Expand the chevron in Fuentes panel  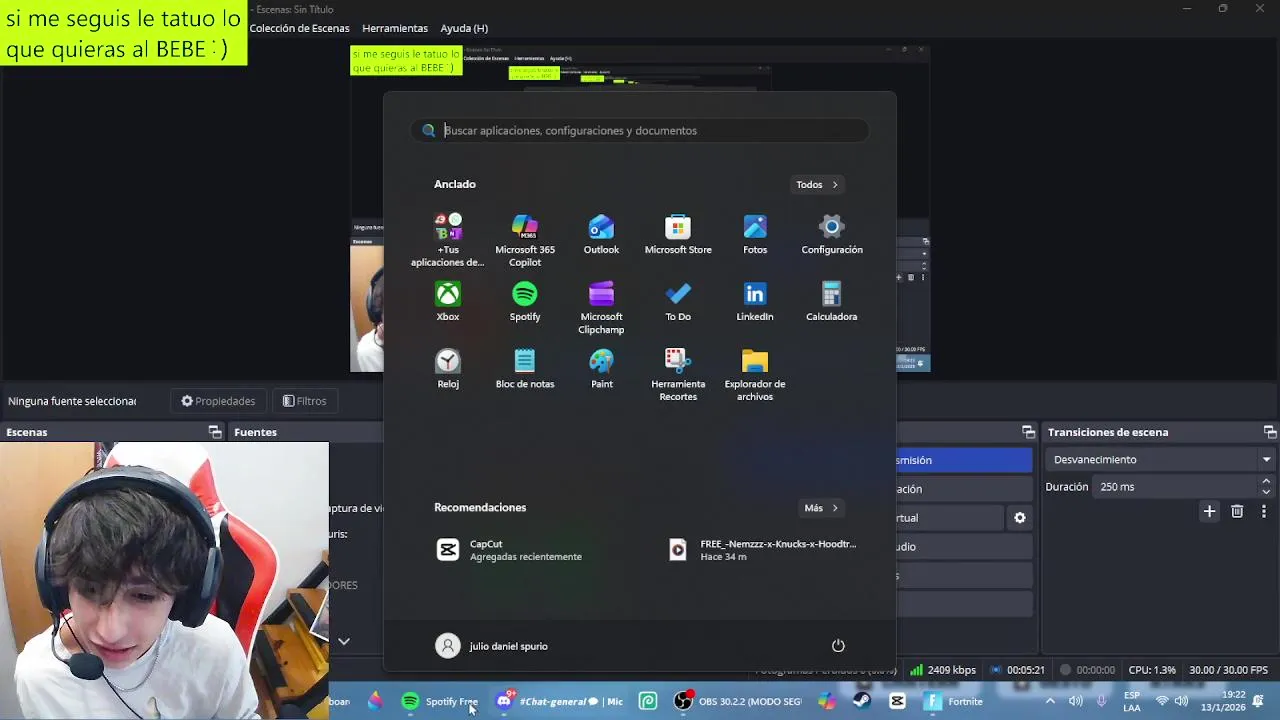pos(343,641)
